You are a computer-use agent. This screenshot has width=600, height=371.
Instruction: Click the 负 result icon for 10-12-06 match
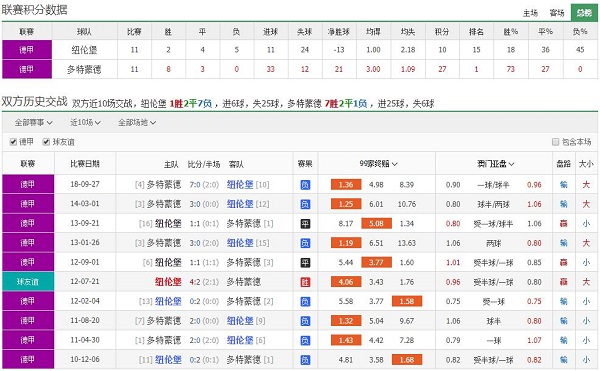tap(305, 360)
